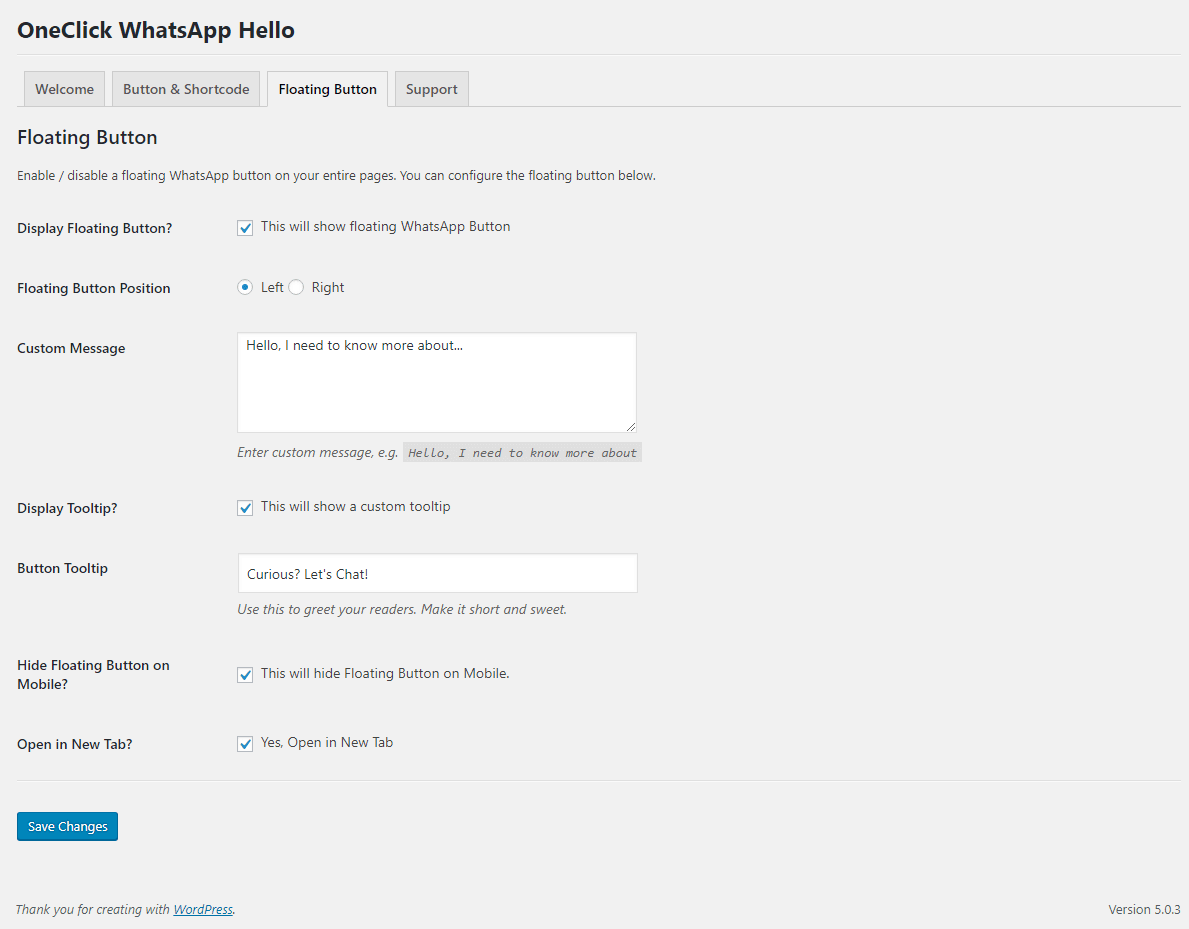This screenshot has height=929, width=1189.
Task: Click the 'Display Floating Button?' row label
Action: coord(95,228)
